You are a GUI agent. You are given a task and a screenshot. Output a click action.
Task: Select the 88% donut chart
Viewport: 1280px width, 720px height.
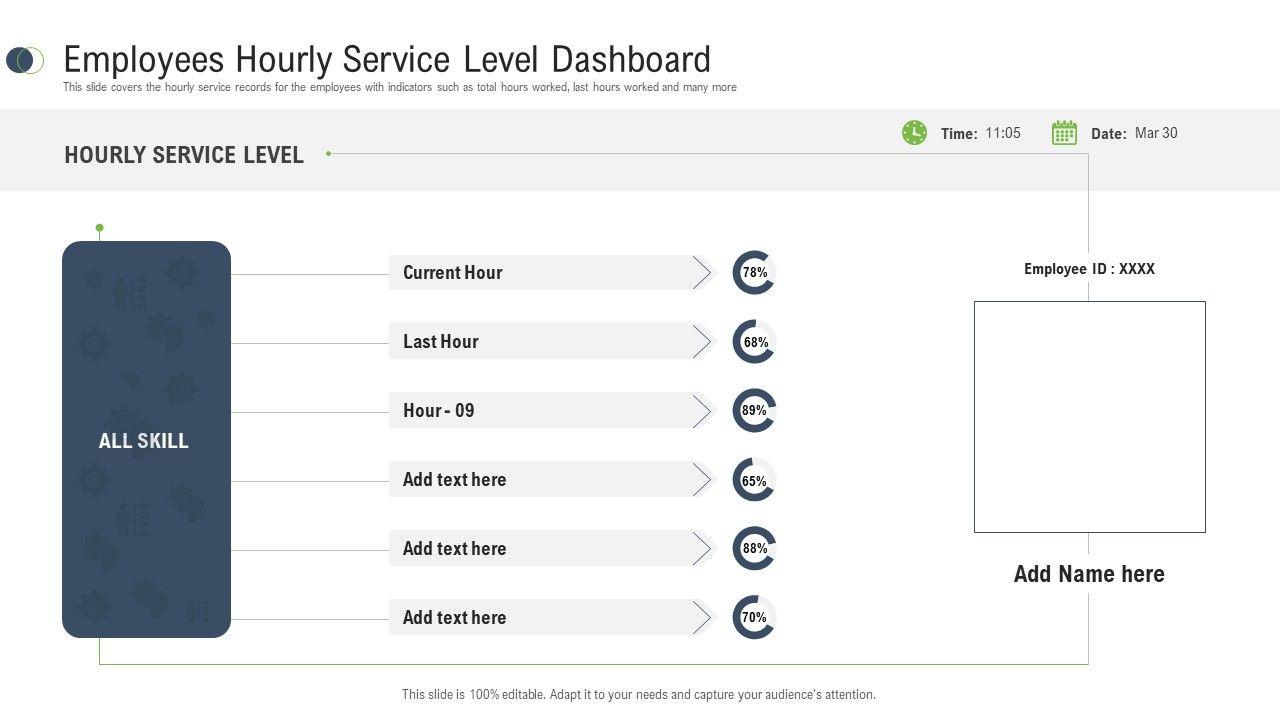(x=754, y=548)
